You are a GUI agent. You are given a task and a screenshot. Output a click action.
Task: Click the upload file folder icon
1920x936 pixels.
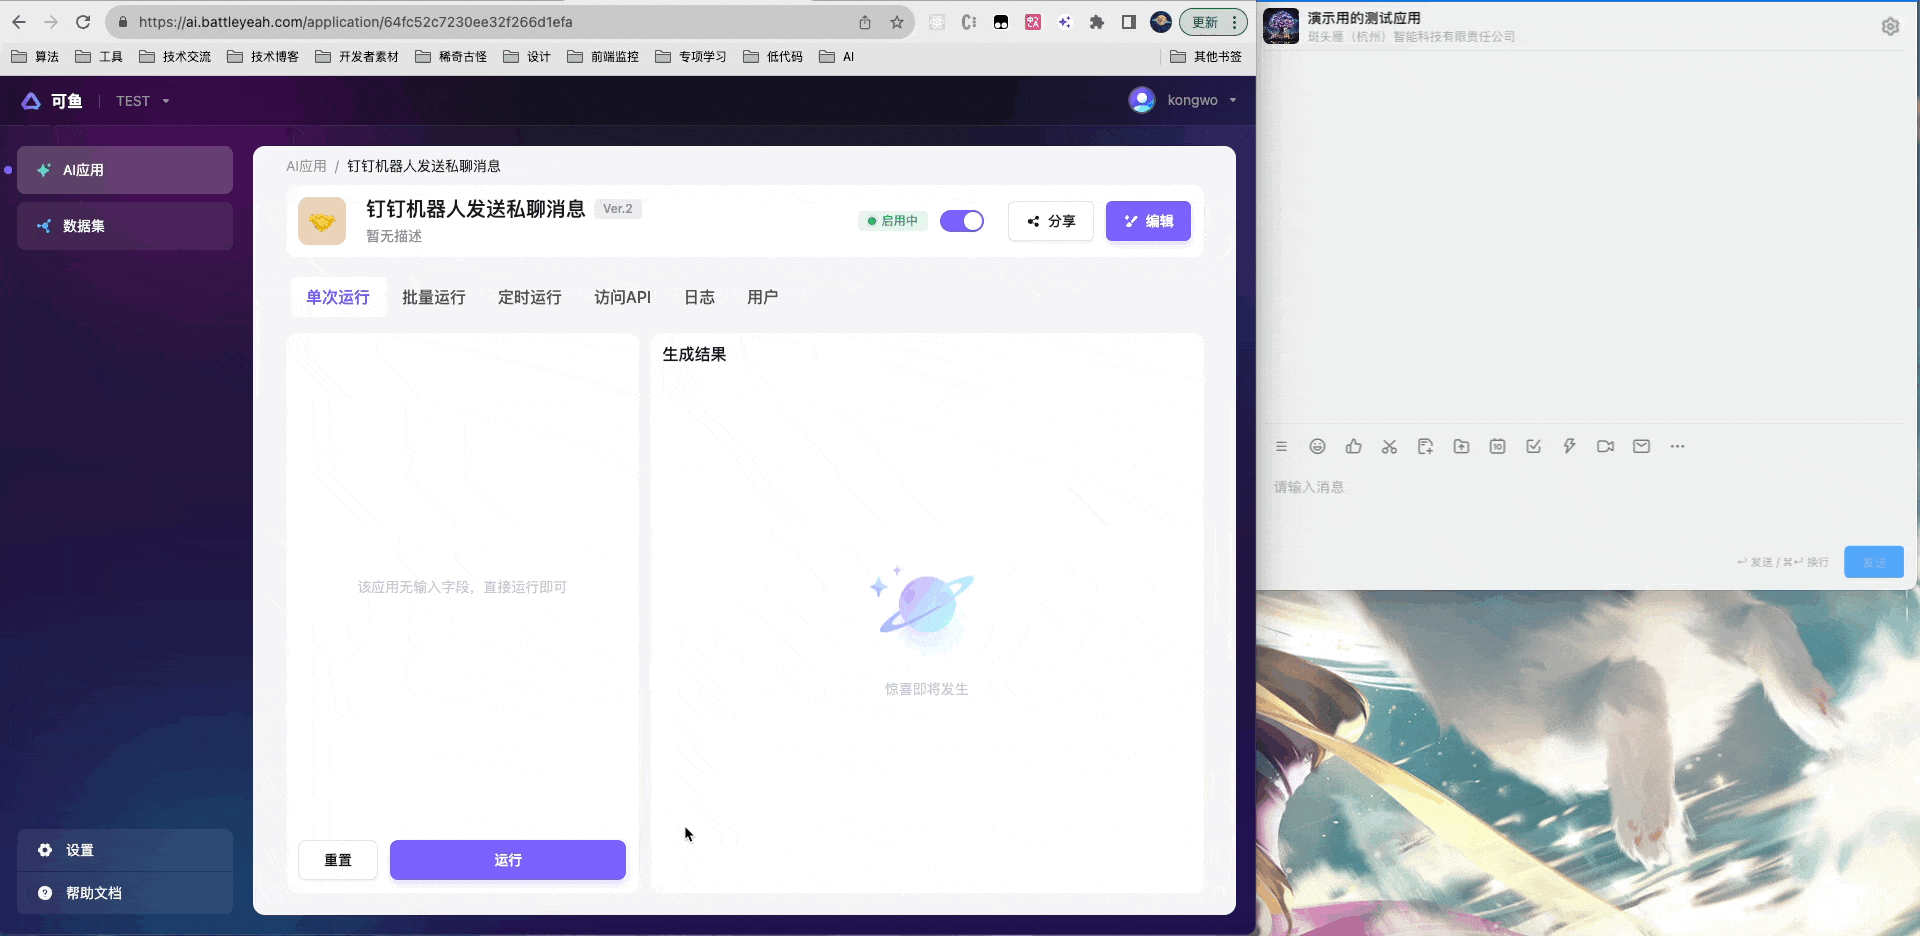click(x=1461, y=447)
